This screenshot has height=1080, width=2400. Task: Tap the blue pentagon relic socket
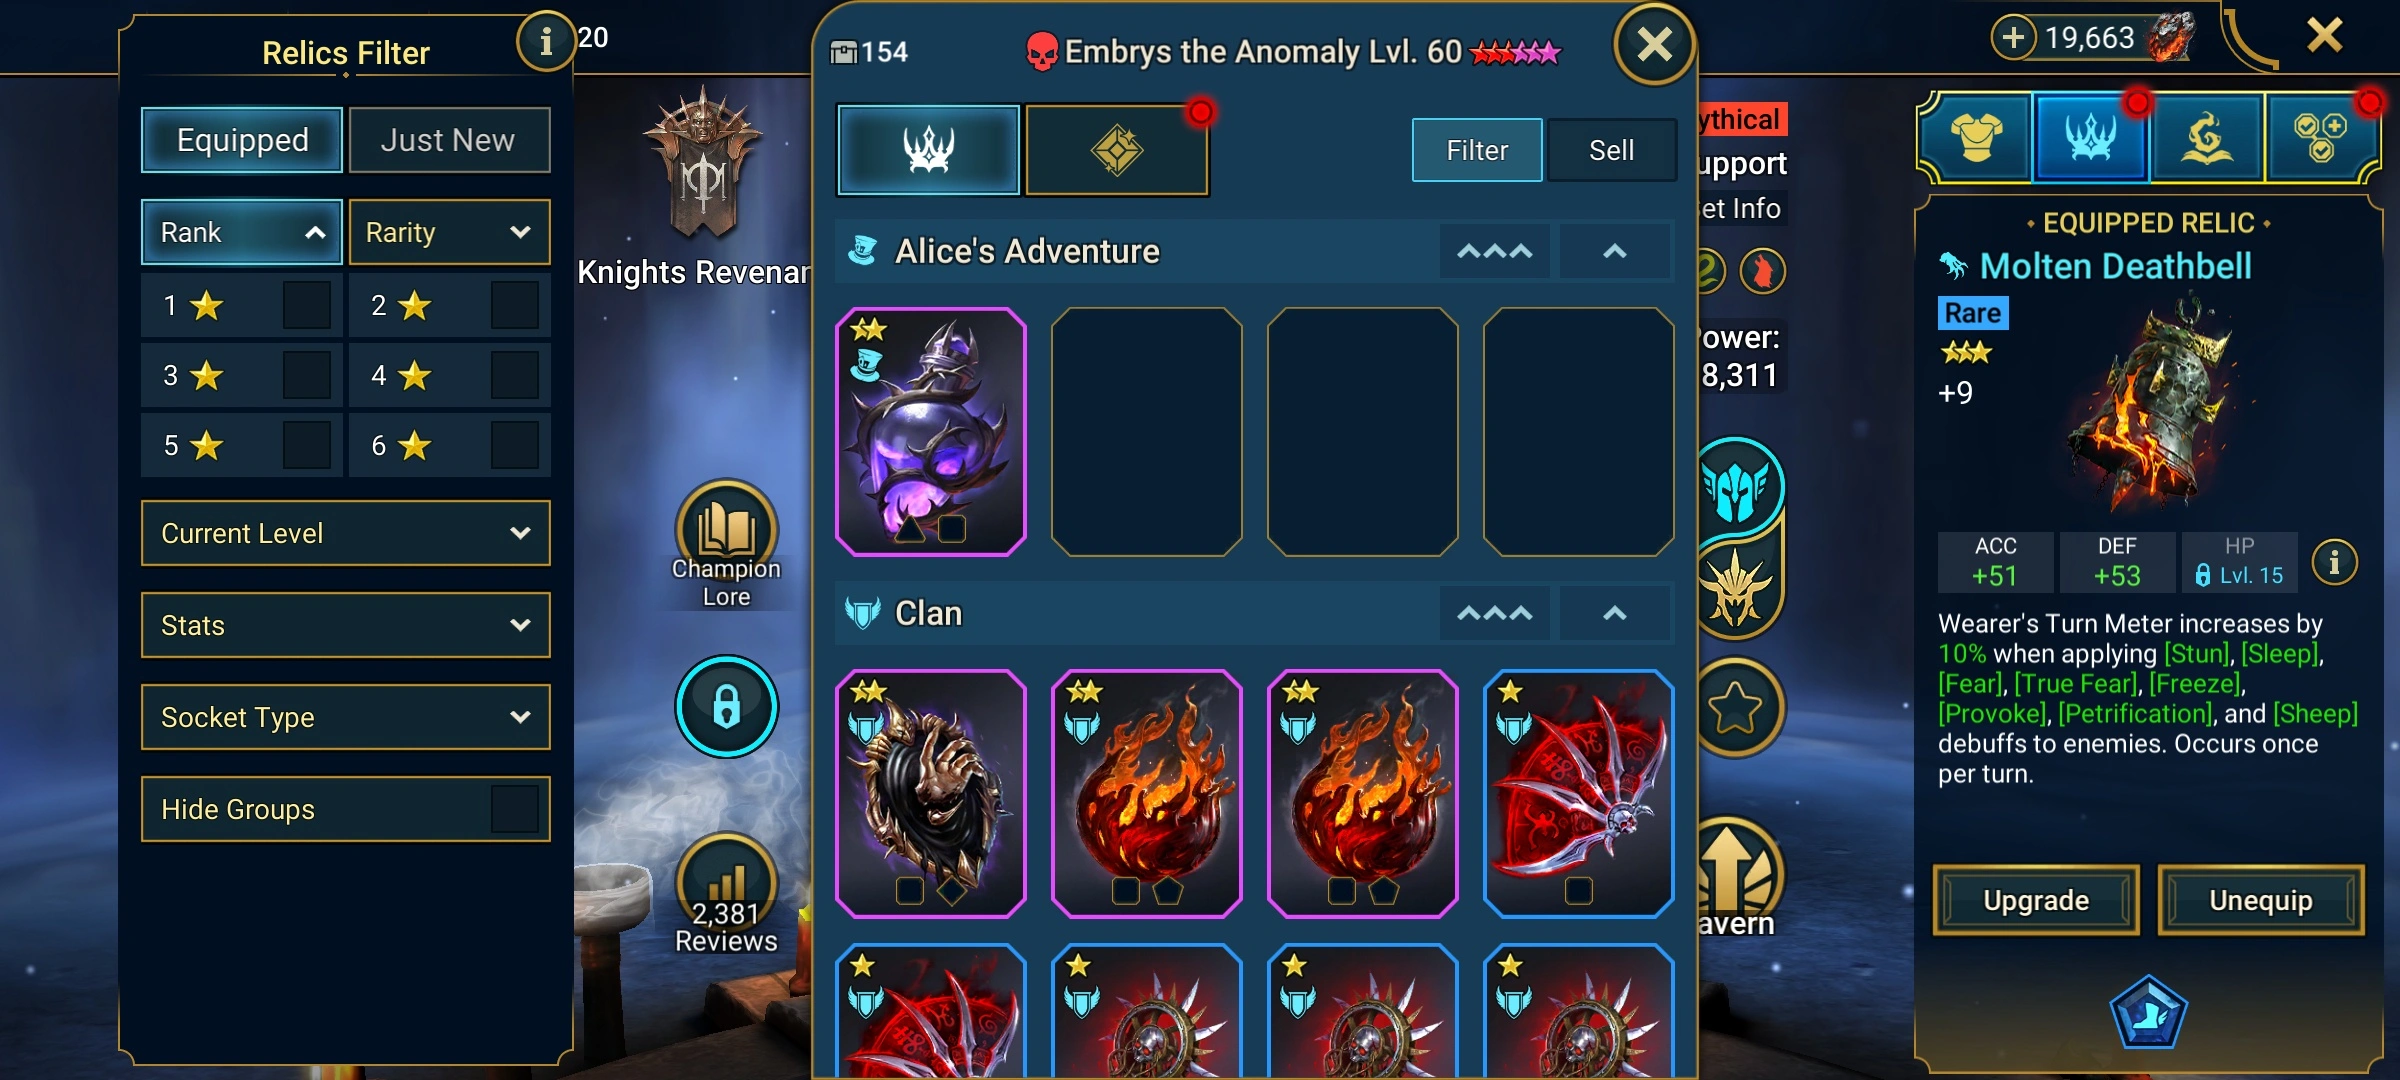point(2148,1011)
